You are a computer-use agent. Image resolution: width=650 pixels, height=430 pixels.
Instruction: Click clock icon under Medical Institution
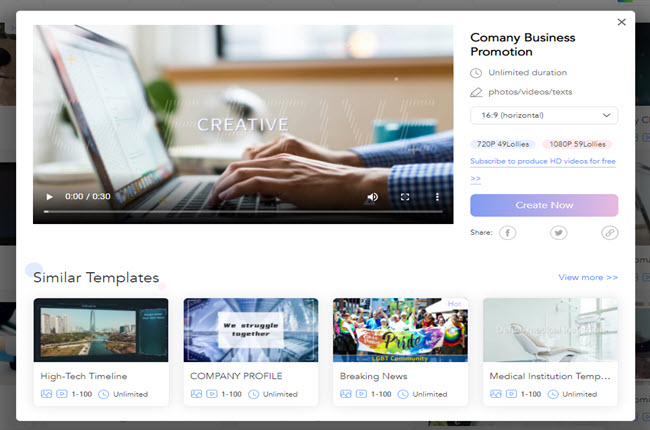(x=553, y=394)
